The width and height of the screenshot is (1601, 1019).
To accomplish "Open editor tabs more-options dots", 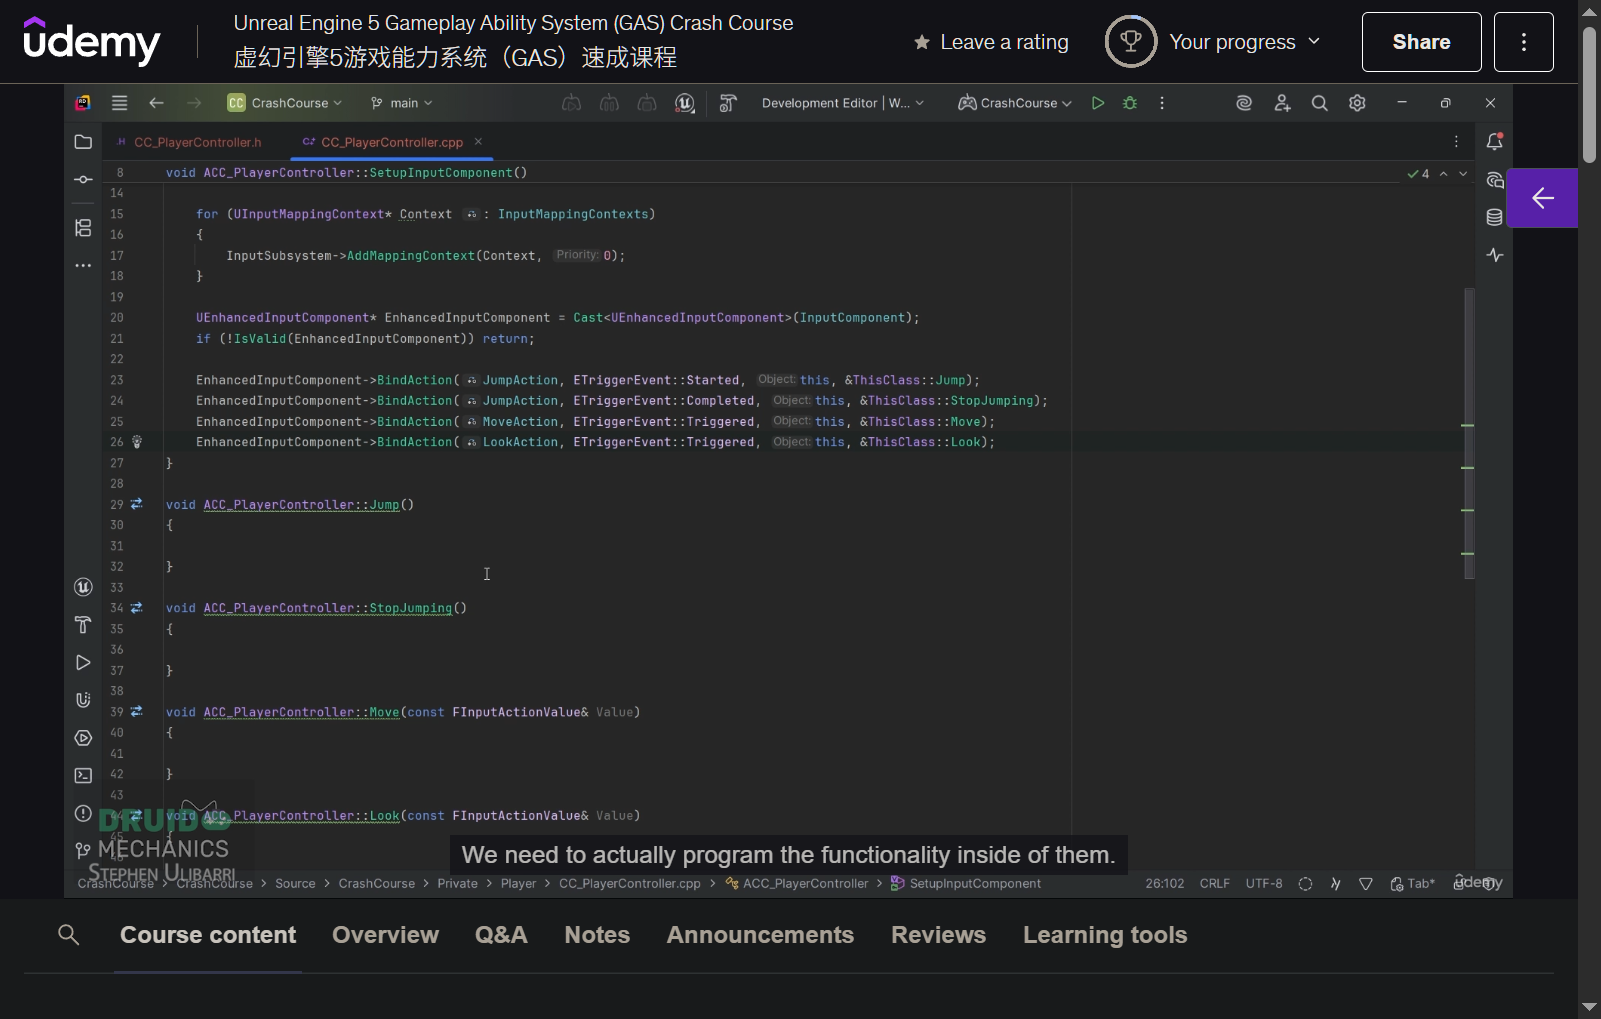I will [1456, 142].
